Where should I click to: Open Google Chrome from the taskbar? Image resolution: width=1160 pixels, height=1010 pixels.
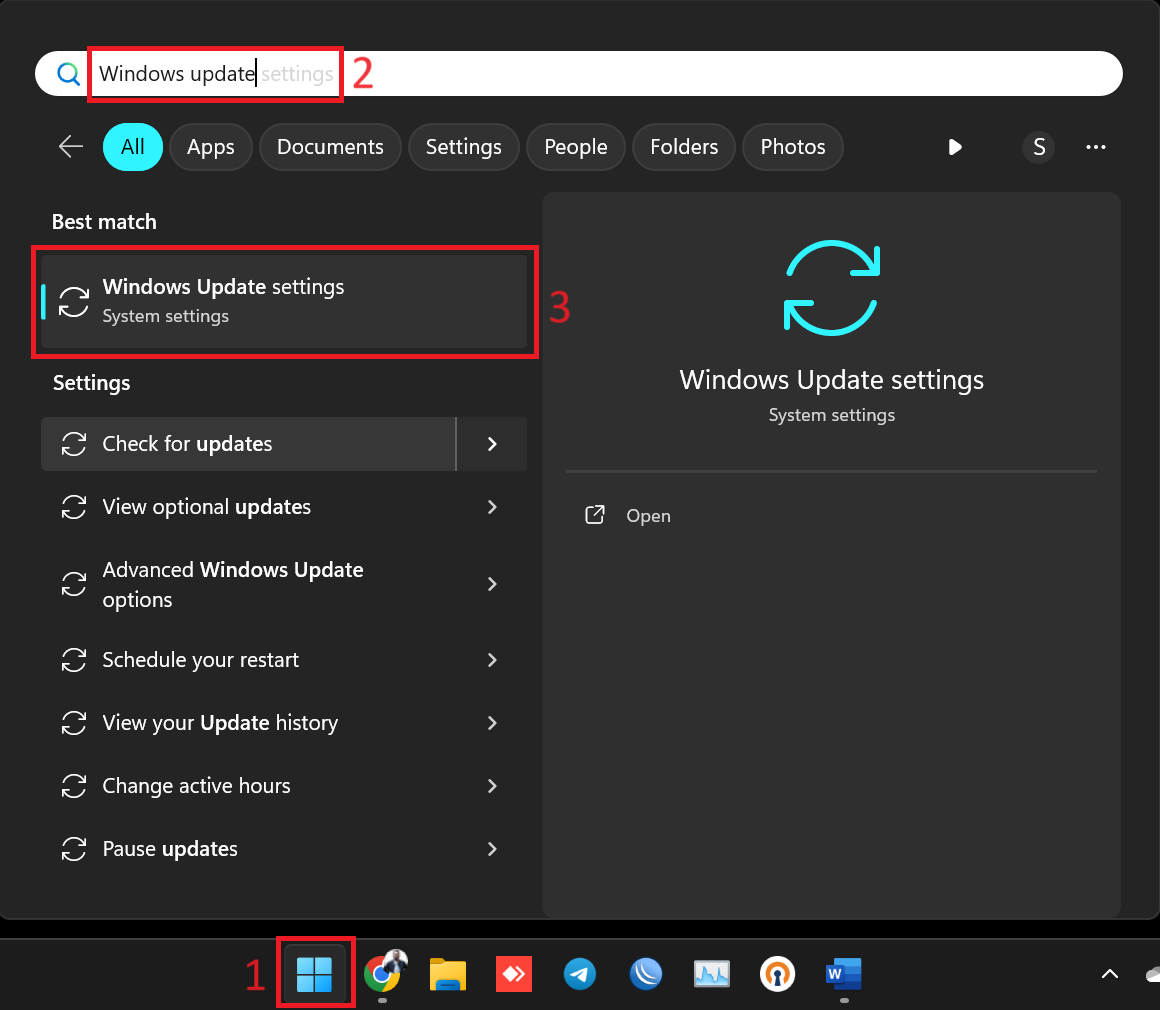pyautogui.click(x=383, y=973)
